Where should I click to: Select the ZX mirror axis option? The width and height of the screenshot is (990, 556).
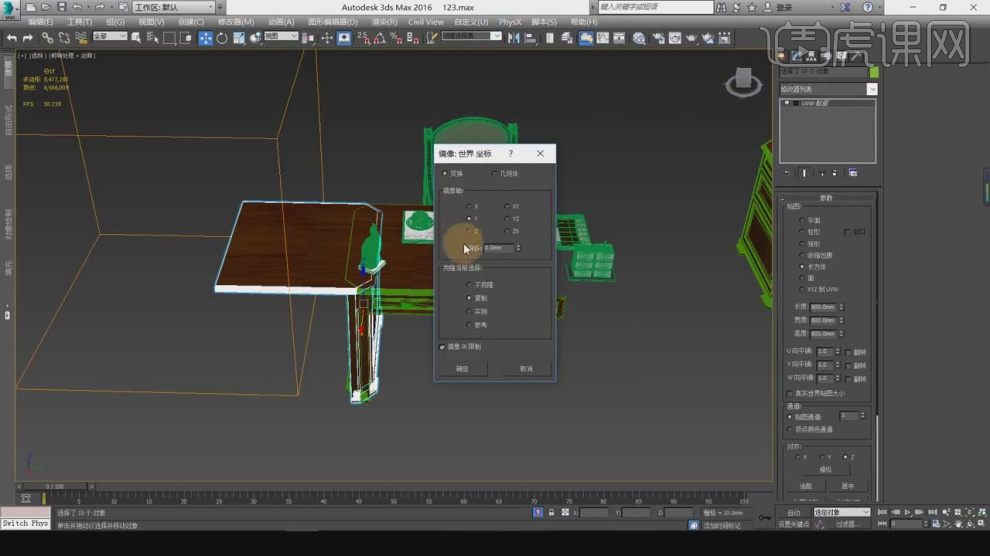(506, 231)
